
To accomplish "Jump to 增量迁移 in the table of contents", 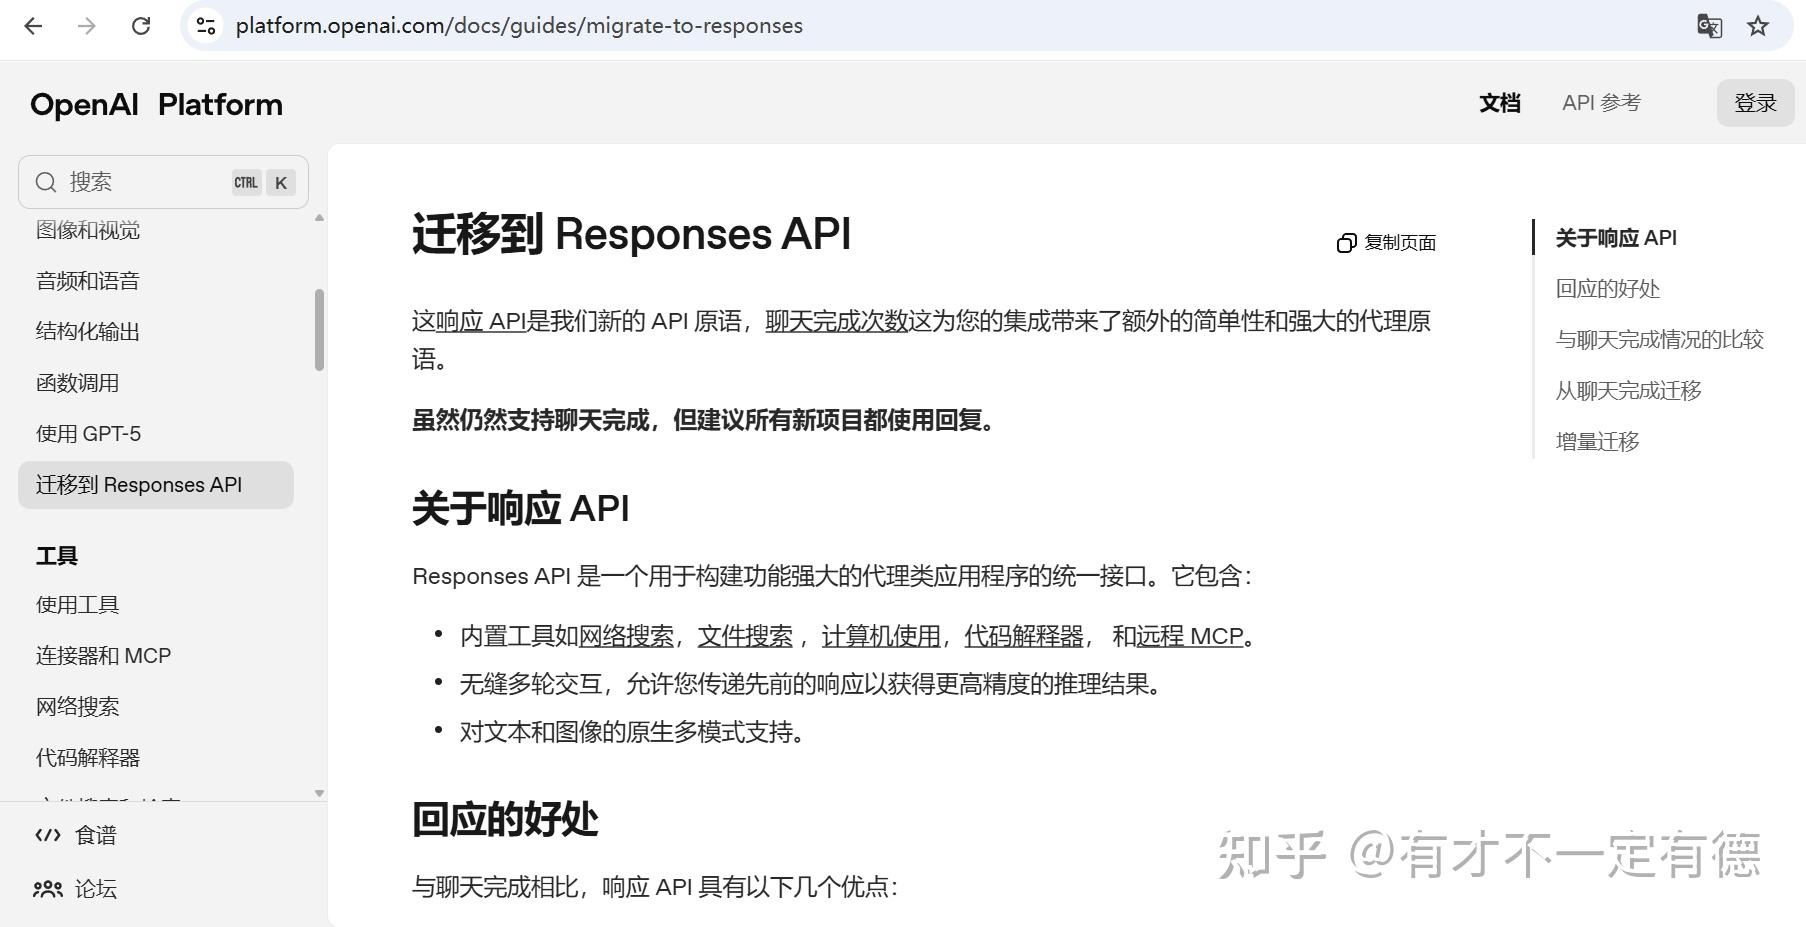I will pyautogui.click(x=1597, y=441).
